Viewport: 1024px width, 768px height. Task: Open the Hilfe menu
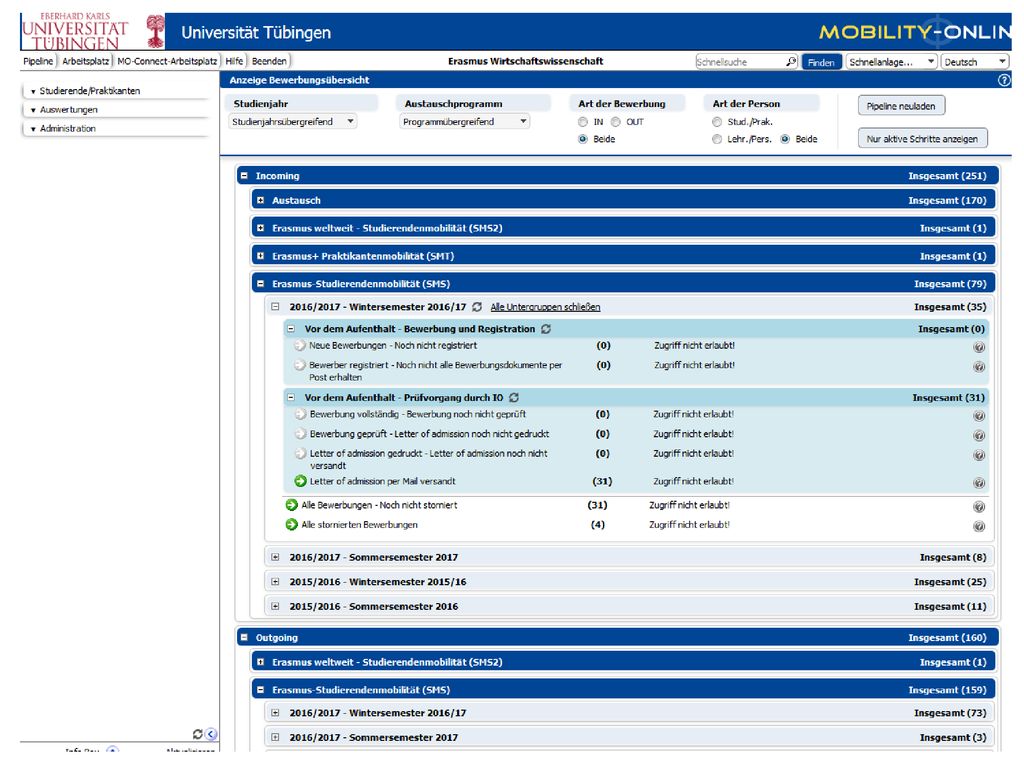pyautogui.click(x=234, y=61)
